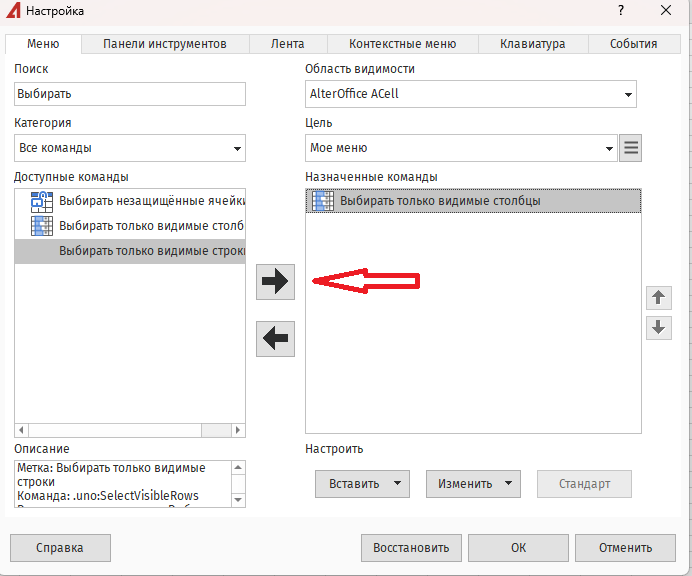Viewport: 692px width, 576px height.
Task: Open the hamburger menu beside Цель
Action: pyautogui.click(x=630, y=148)
